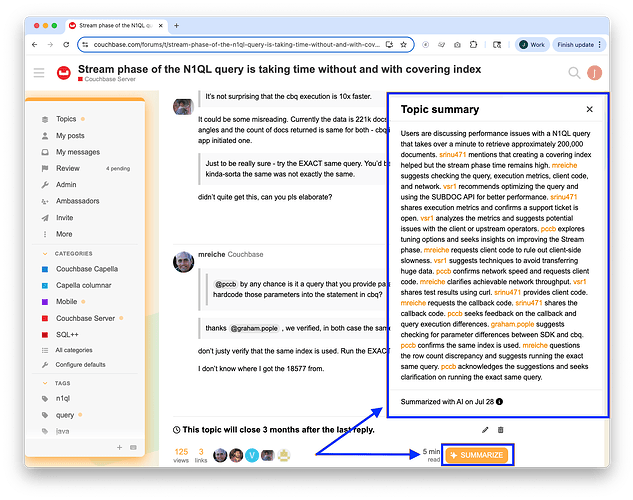Open n1ql tag

click(x=63, y=398)
